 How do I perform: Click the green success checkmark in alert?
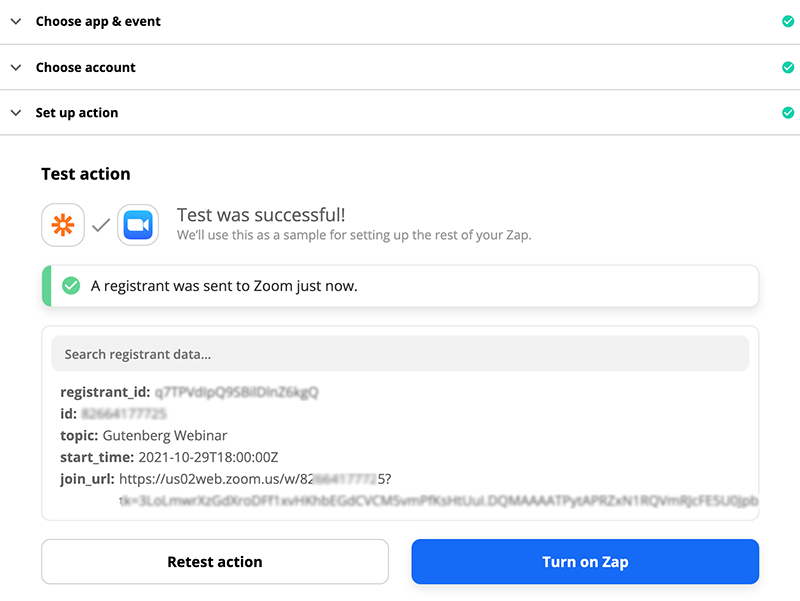pyautogui.click(x=71, y=286)
